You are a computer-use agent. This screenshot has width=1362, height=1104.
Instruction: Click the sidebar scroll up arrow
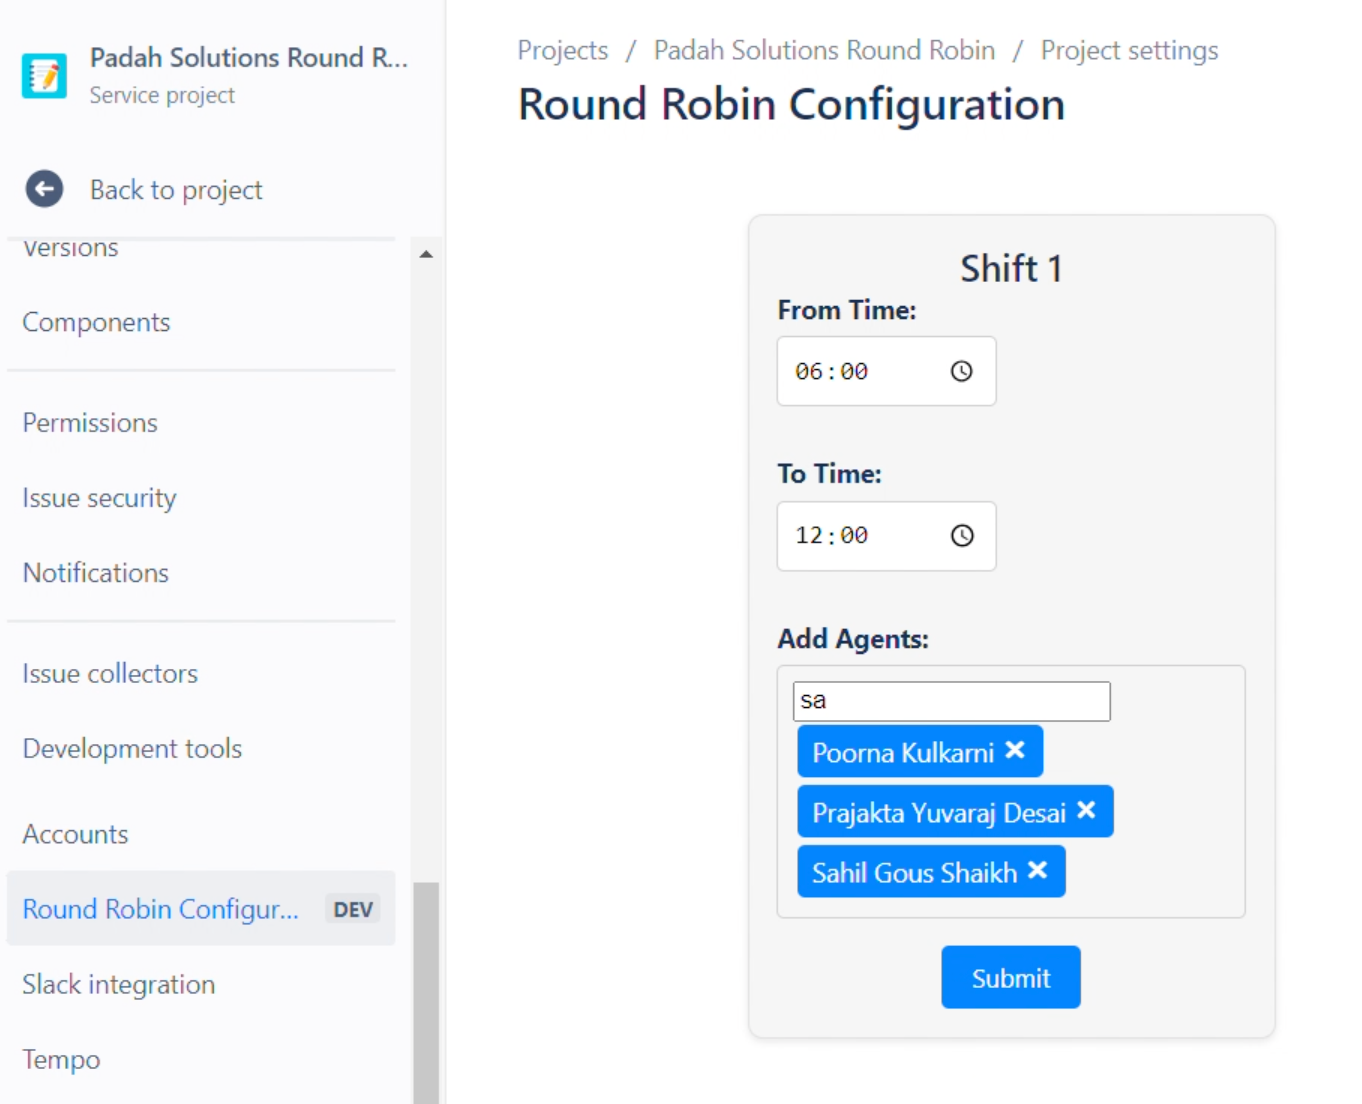coord(426,254)
